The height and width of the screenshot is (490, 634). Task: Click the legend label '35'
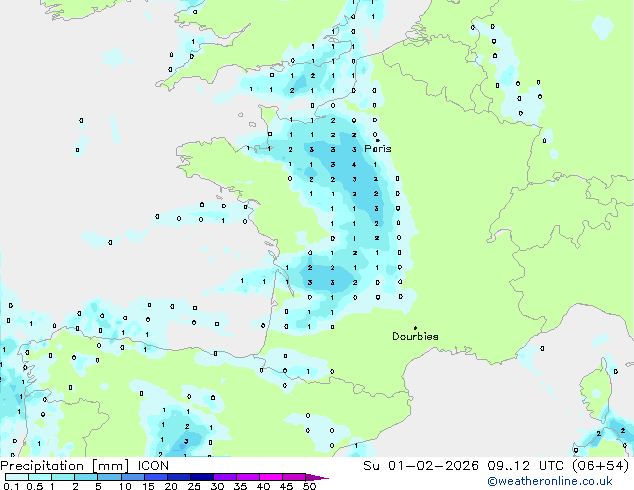tap(240, 486)
